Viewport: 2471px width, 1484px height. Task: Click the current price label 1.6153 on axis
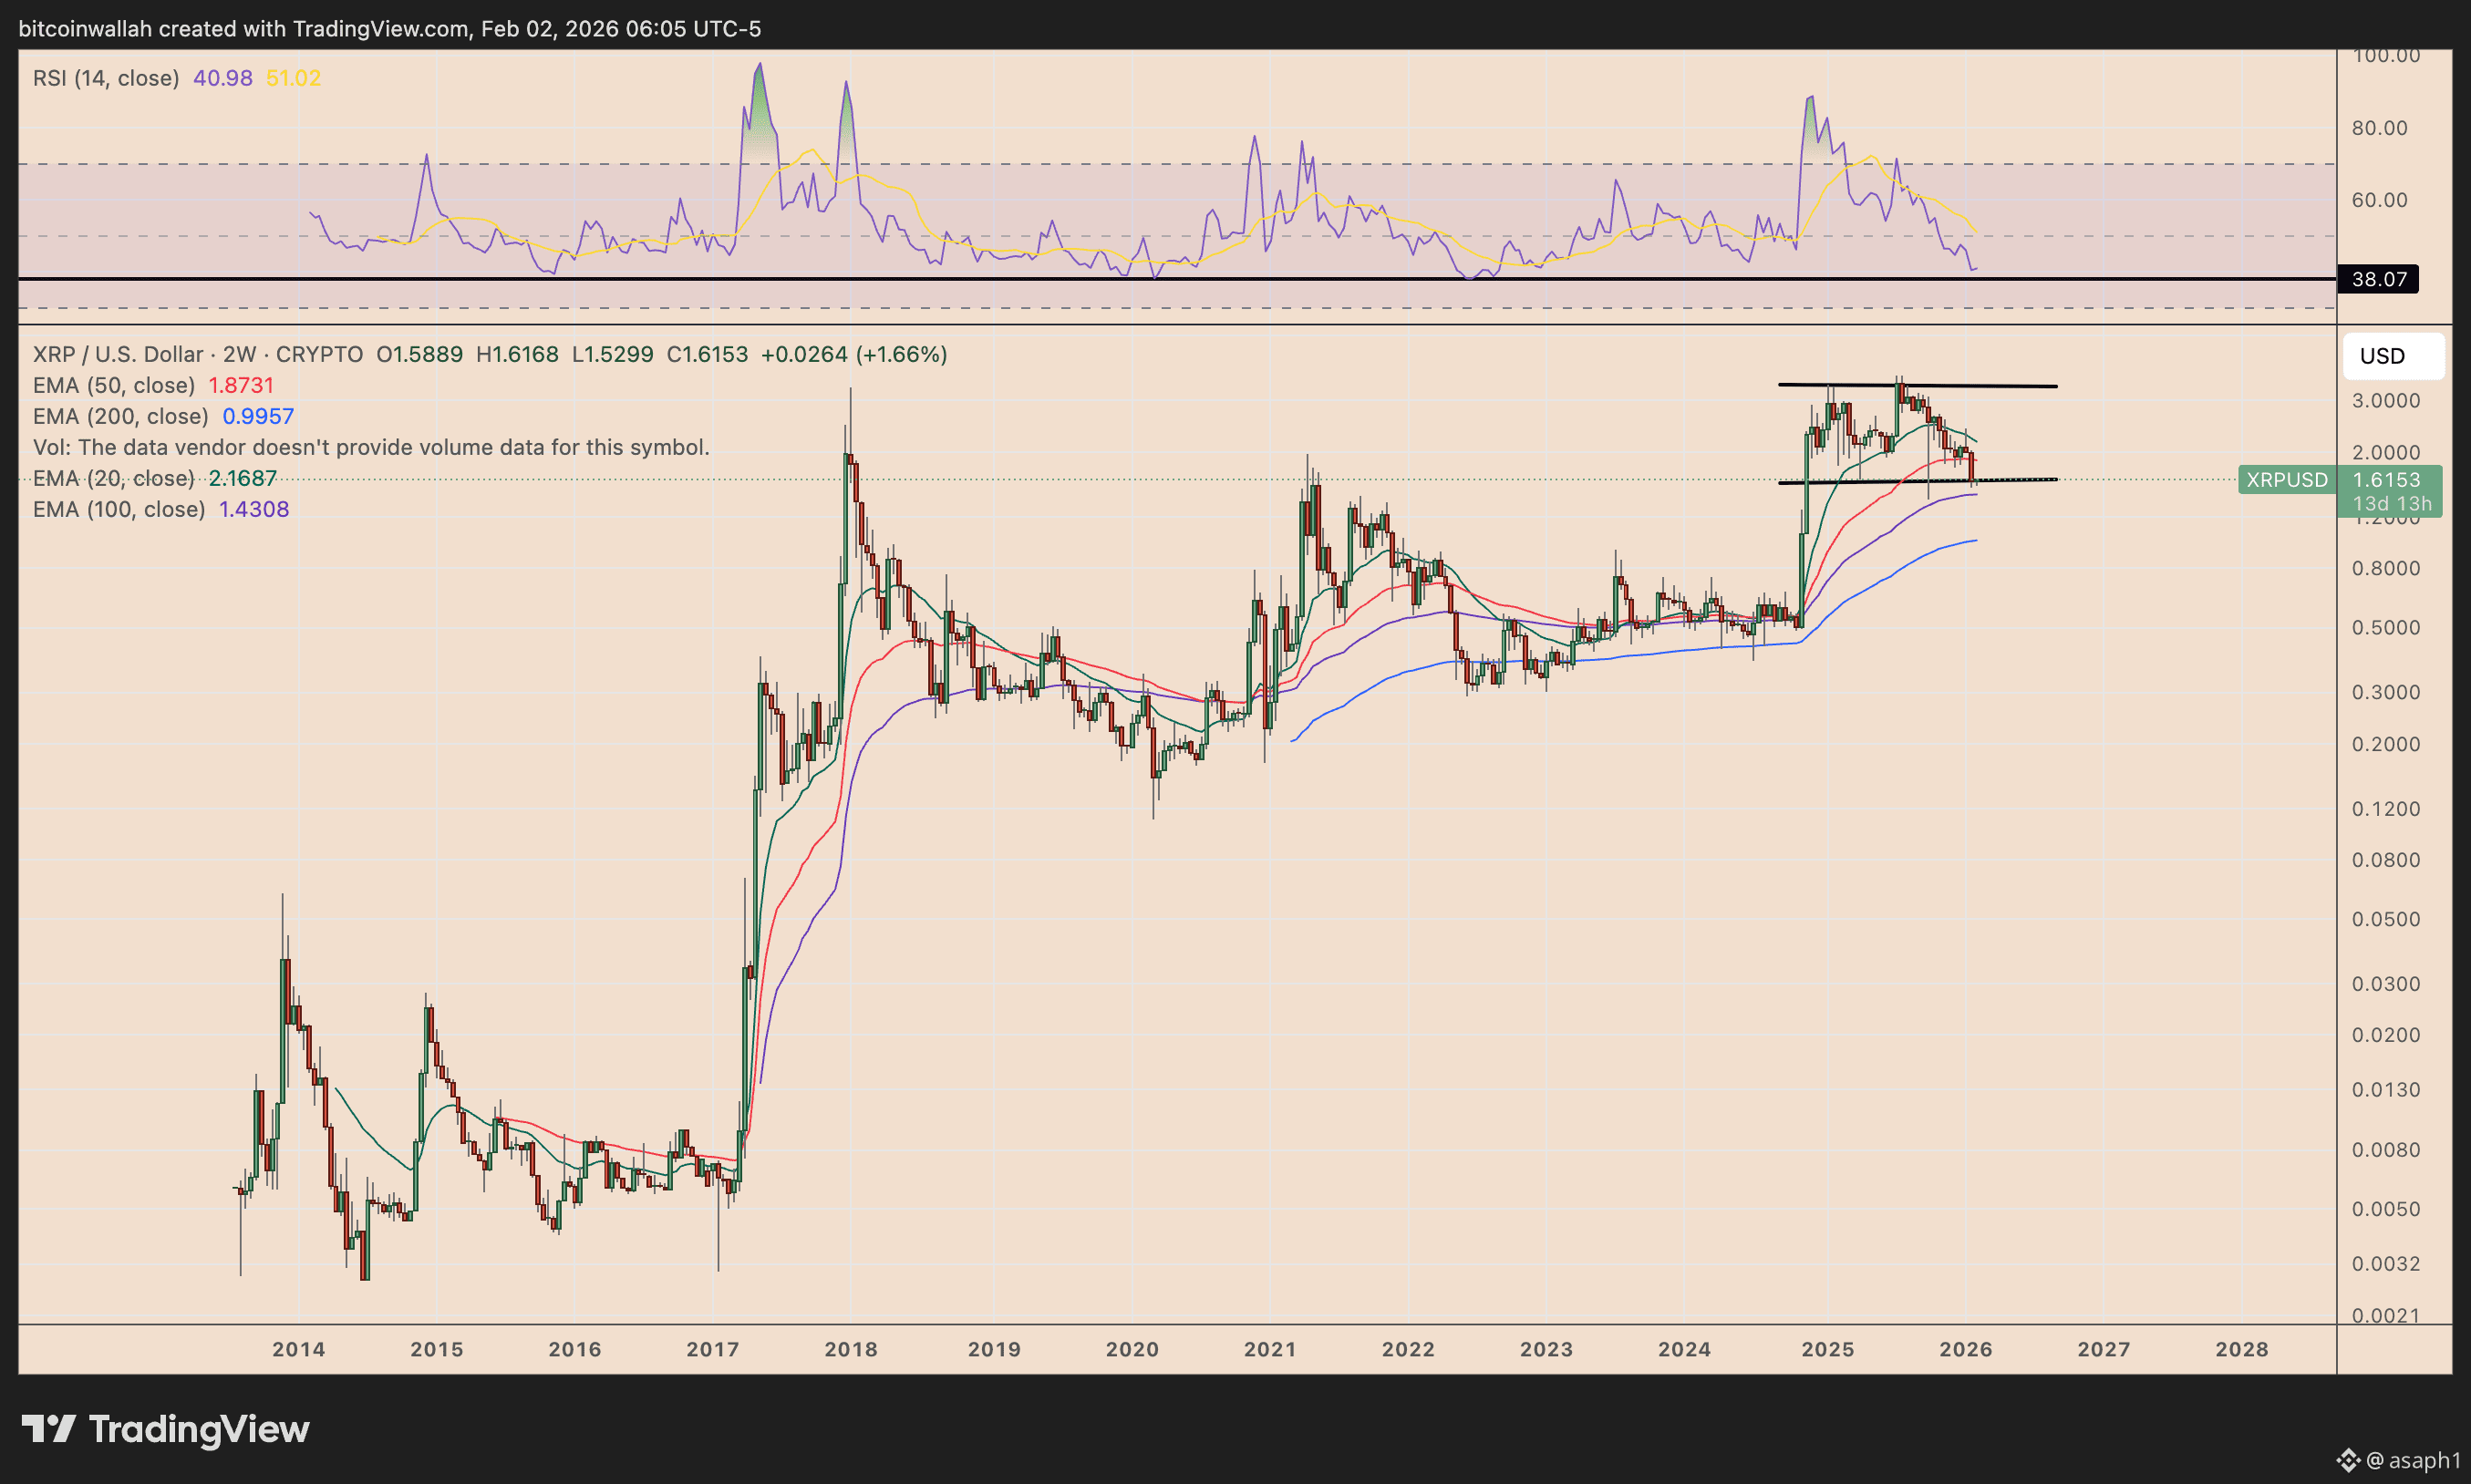point(2386,480)
